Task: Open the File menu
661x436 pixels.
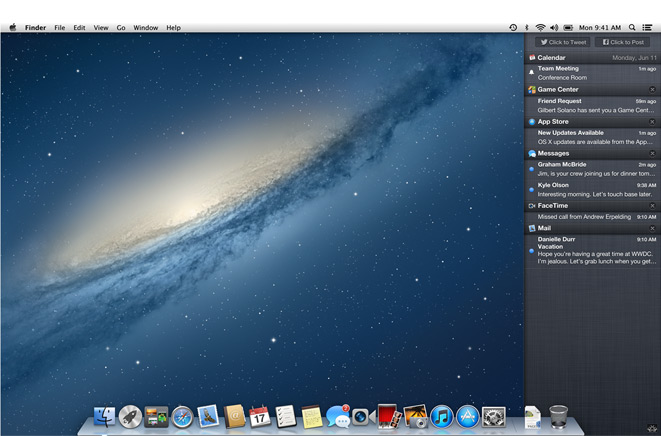Action: tap(60, 28)
